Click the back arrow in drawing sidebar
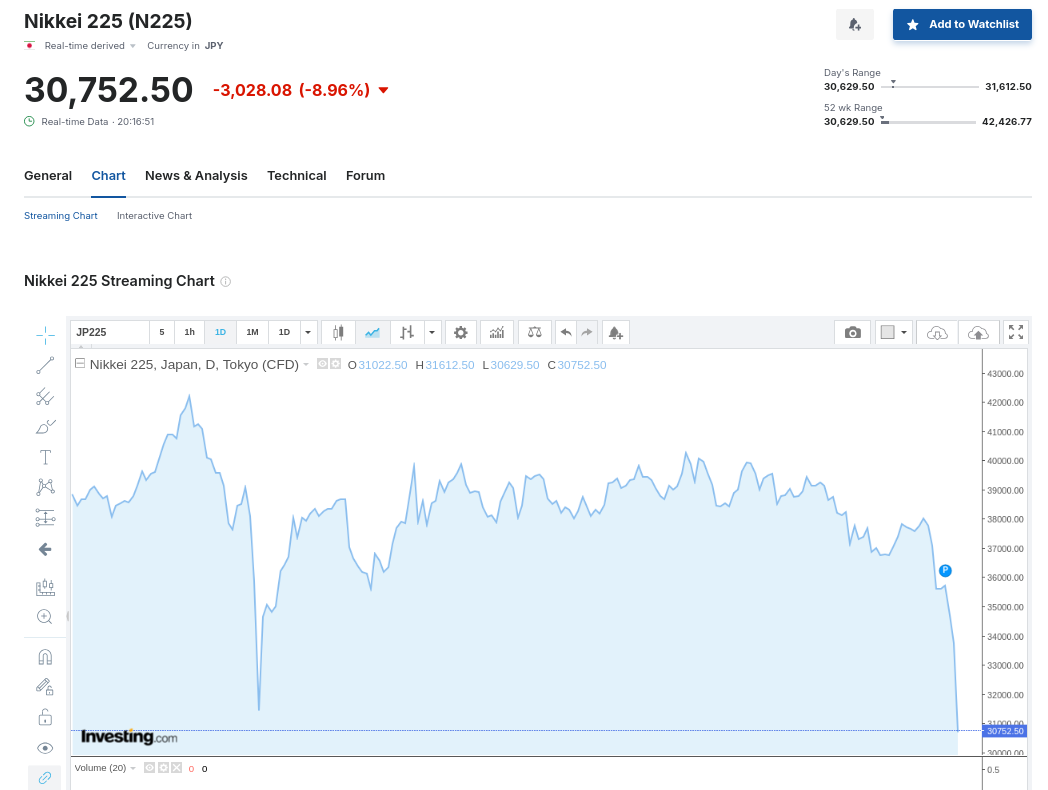Viewport: 1048px width, 790px height. click(x=45, y=549)
